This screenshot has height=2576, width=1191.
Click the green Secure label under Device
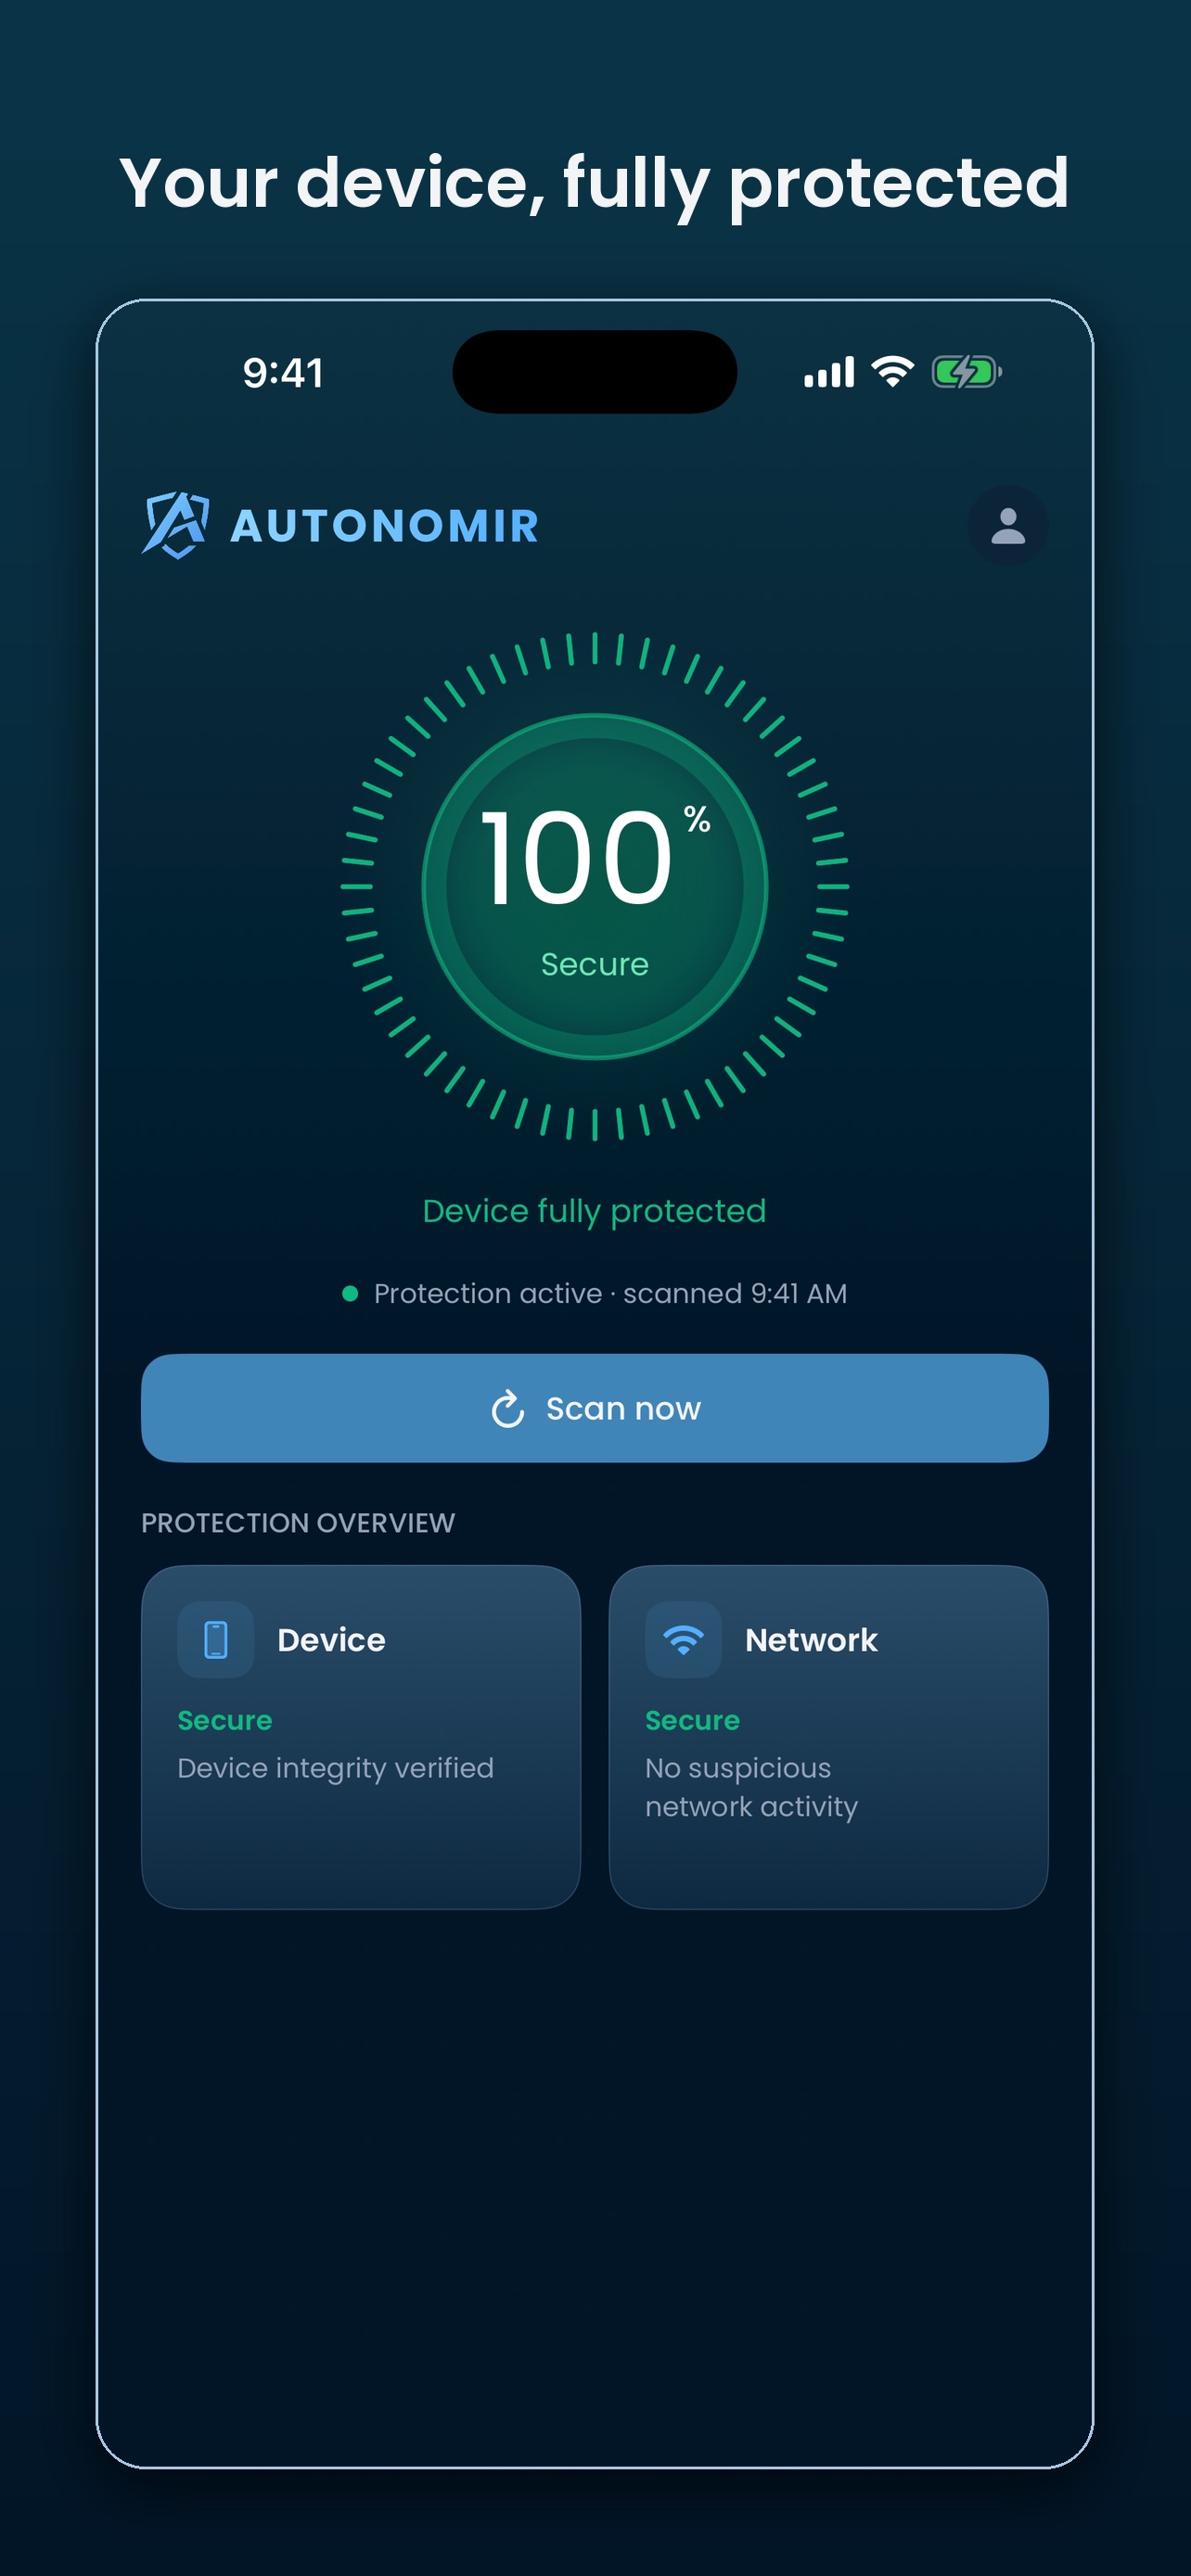(225, 1720)
